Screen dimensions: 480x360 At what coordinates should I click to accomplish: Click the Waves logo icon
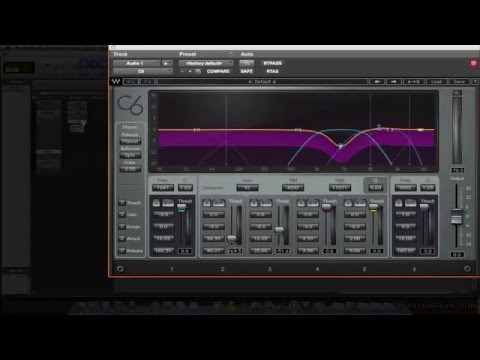click(116, 81)
